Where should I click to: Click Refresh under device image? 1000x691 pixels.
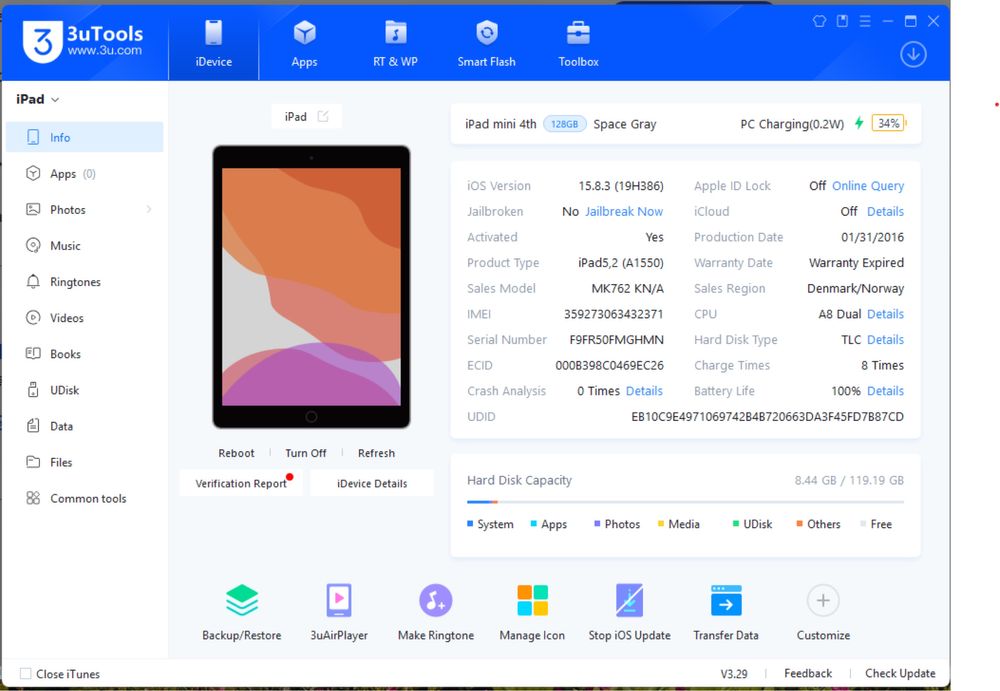click(x=376, y=453)
